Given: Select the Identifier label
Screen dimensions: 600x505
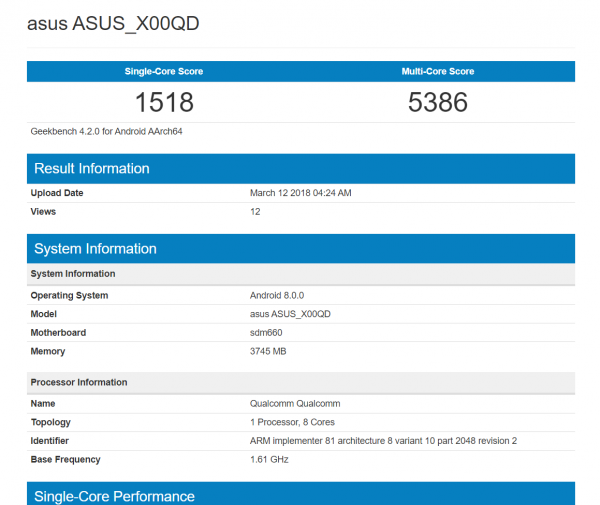Looking at the screenshot, I should 50,441.
